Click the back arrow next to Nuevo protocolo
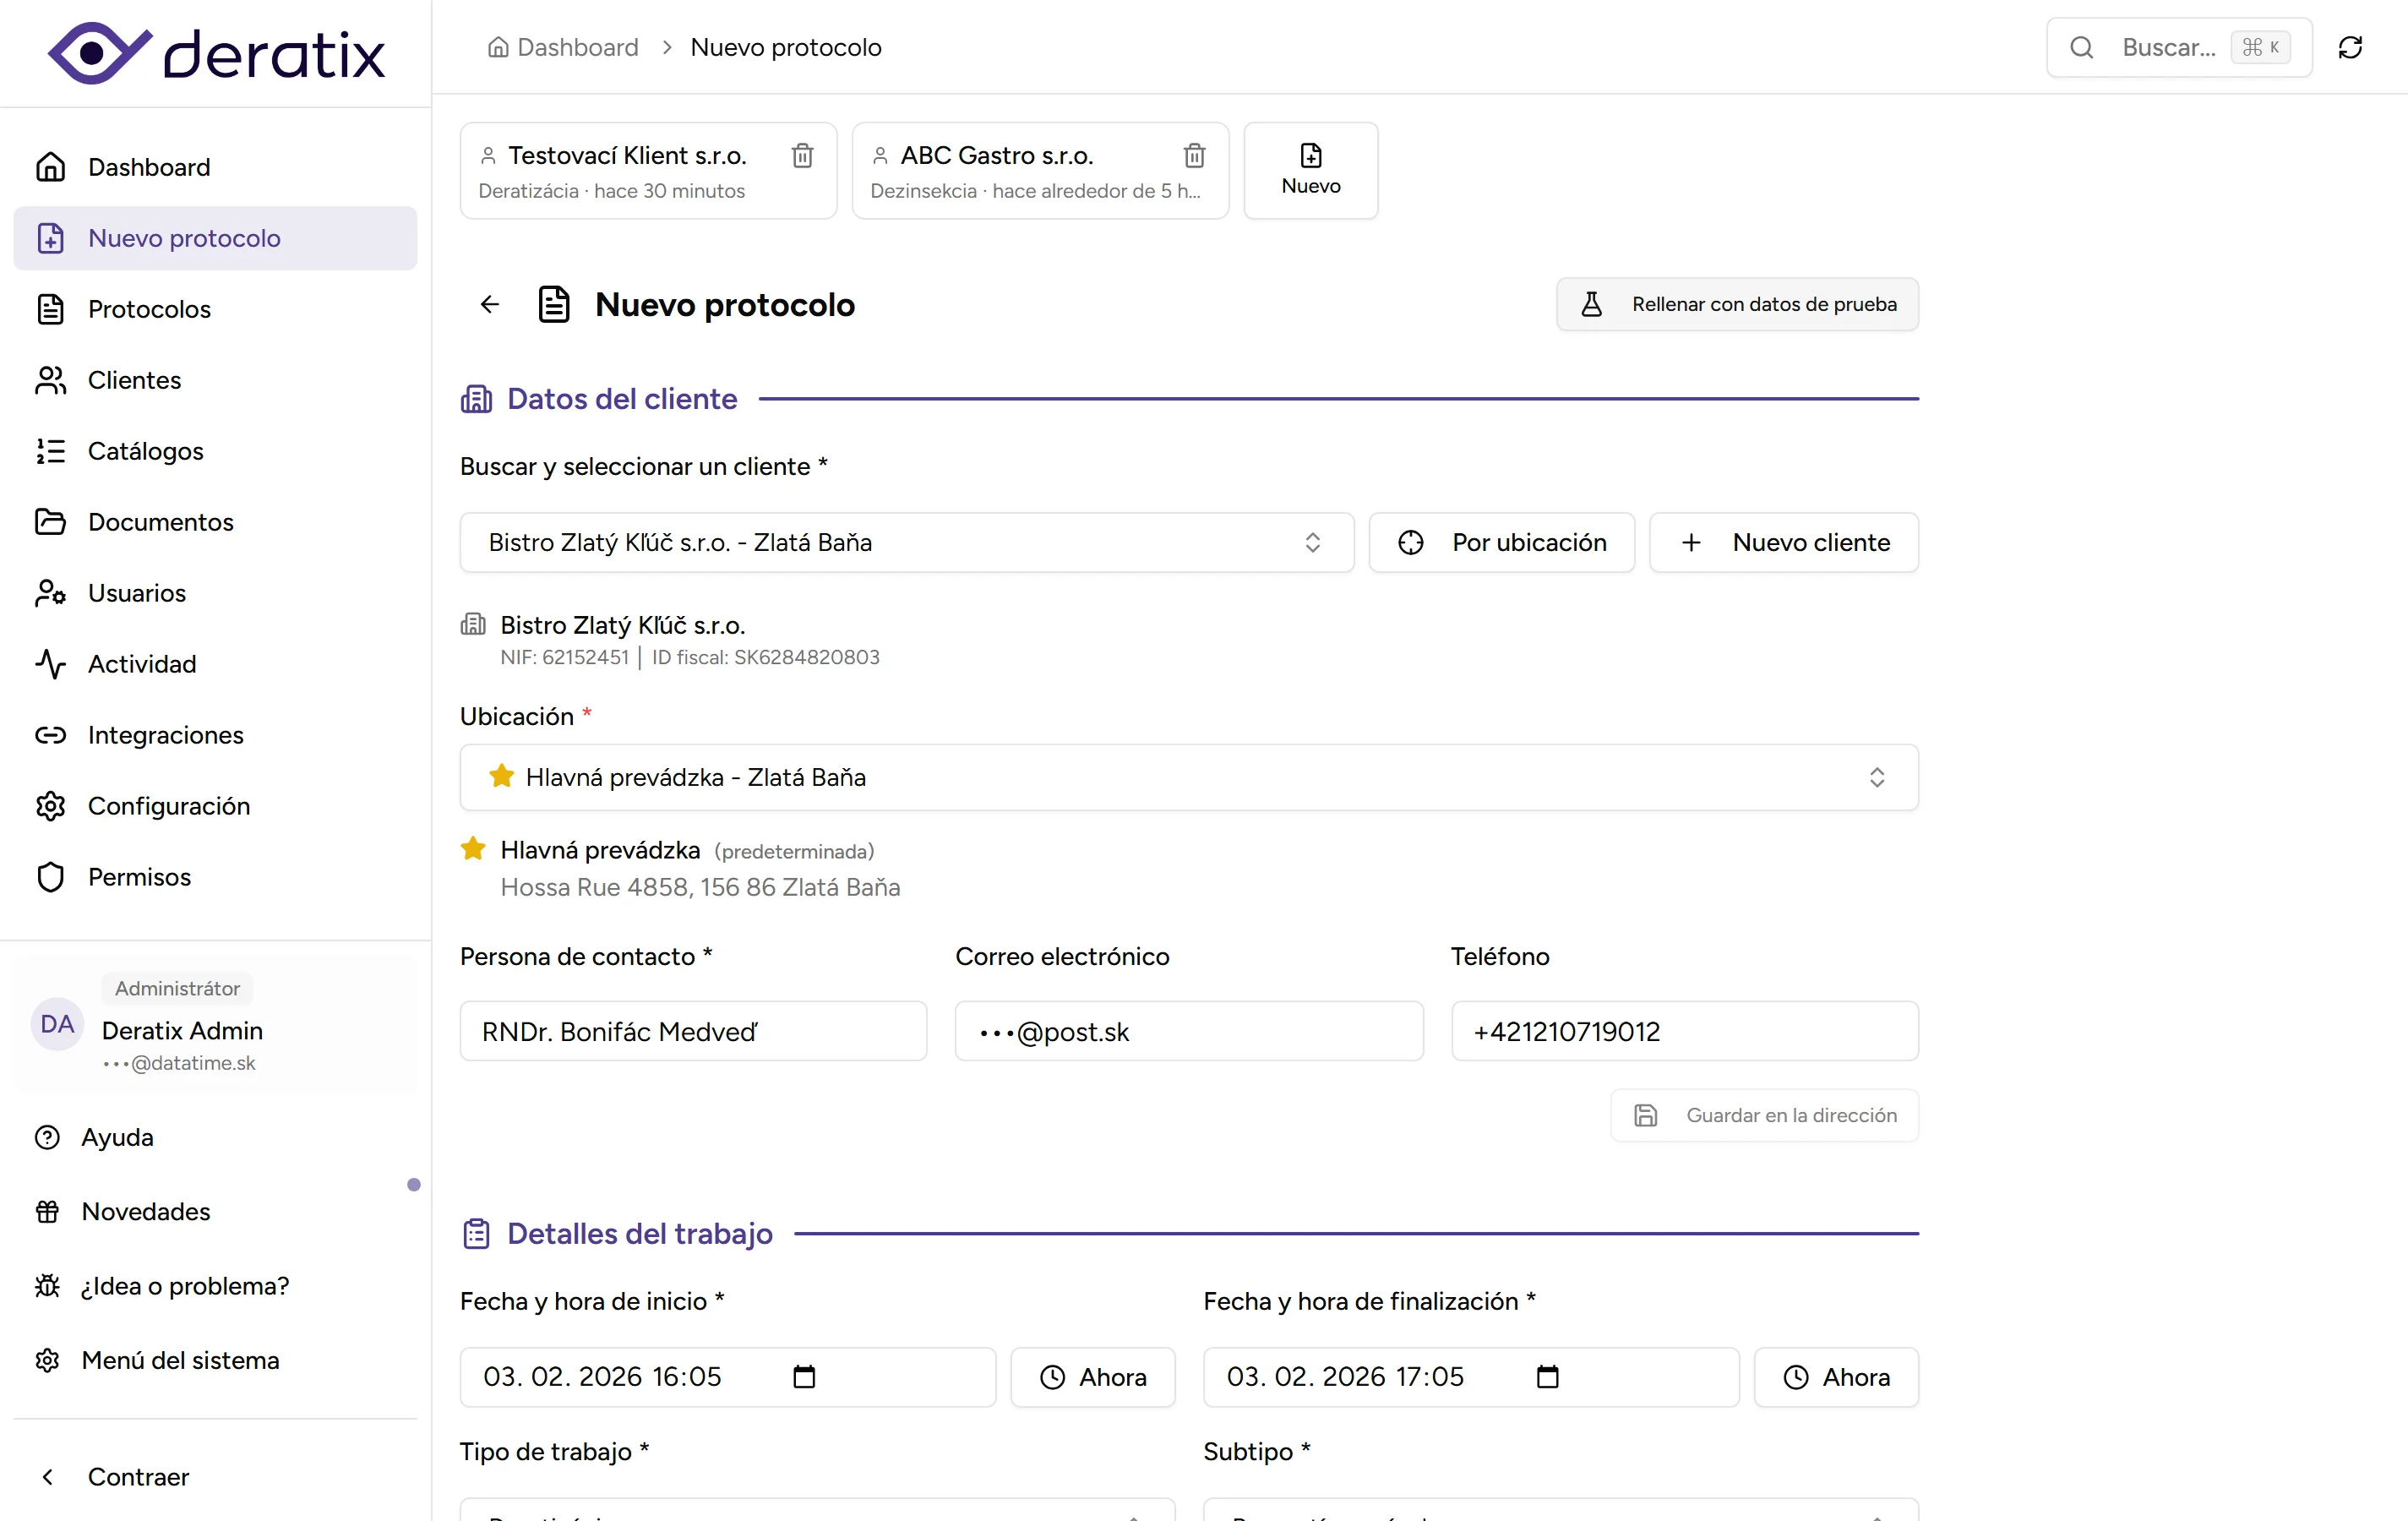2408x1521 pixels. 489,304
